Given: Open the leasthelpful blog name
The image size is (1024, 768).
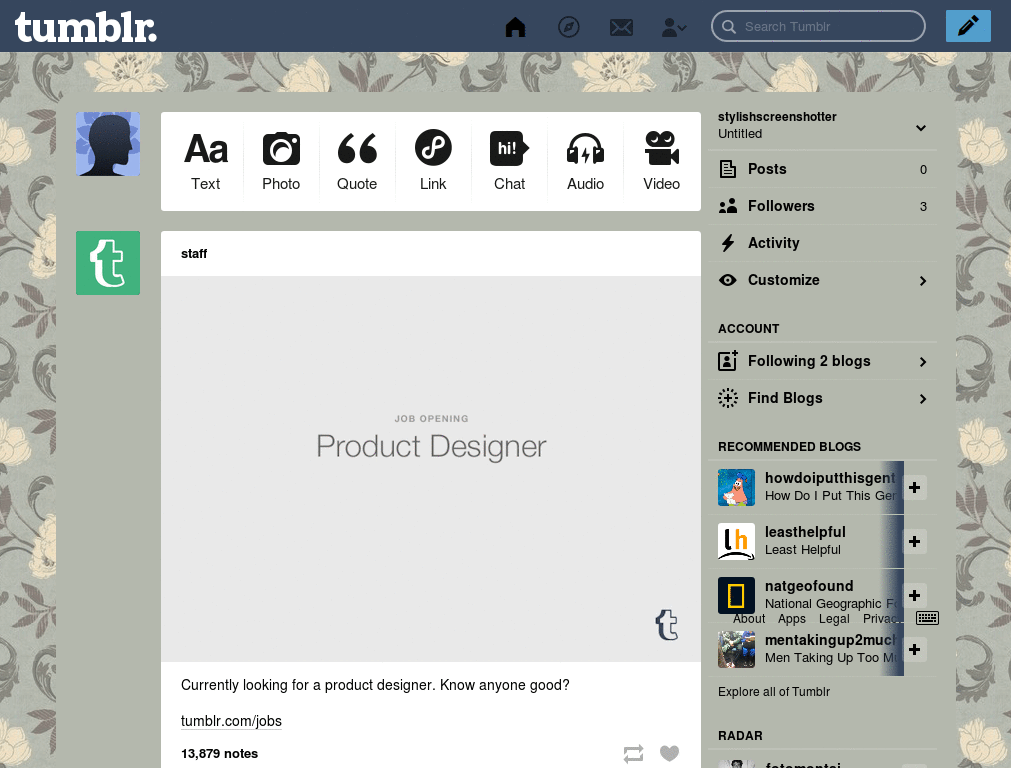Looking at the screenshot, I should pyautogui.click(x=805, y=532).
